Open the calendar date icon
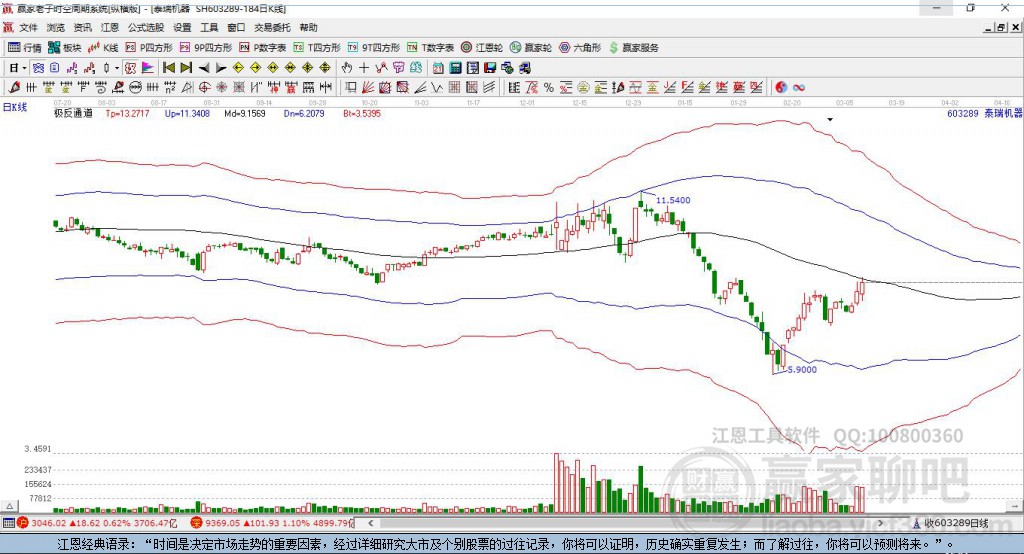Image resolution: width=1024 pixels, height=554 pixels. 438,68
